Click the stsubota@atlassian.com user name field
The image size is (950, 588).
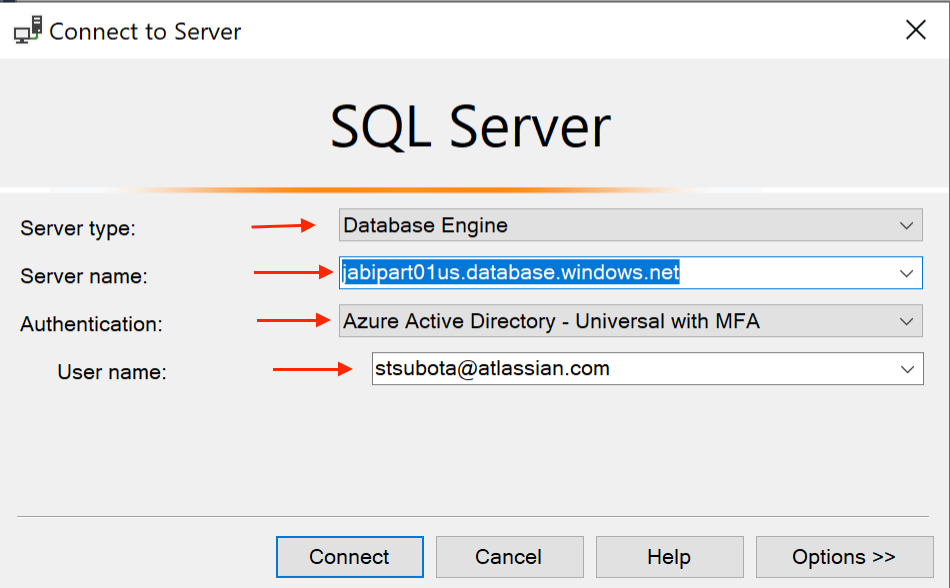(x=648, y=369)
